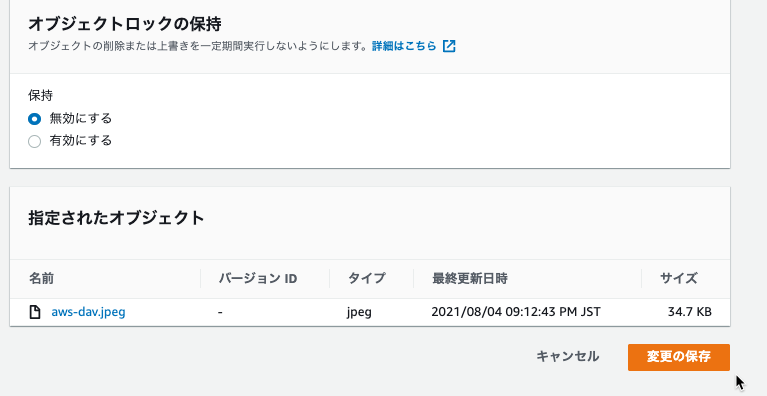
Task: Click the file icon beside aws-dav.jpeg
Action: click(x=35, y=312)
